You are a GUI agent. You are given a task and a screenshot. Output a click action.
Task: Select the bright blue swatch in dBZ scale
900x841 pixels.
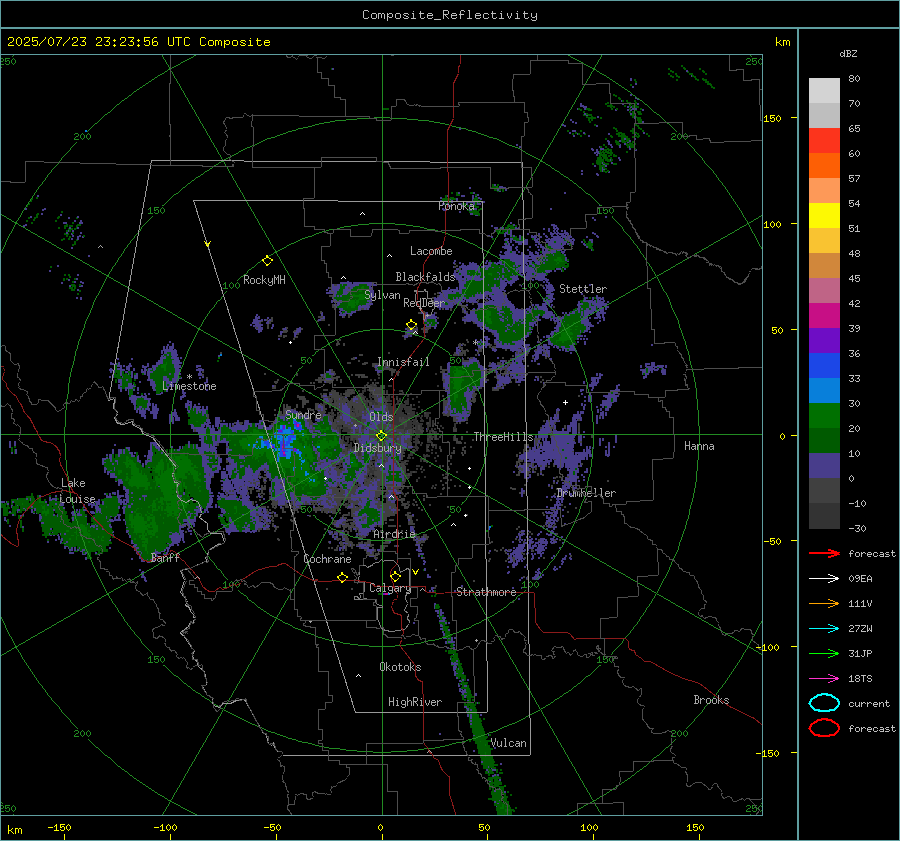(824, 366)
